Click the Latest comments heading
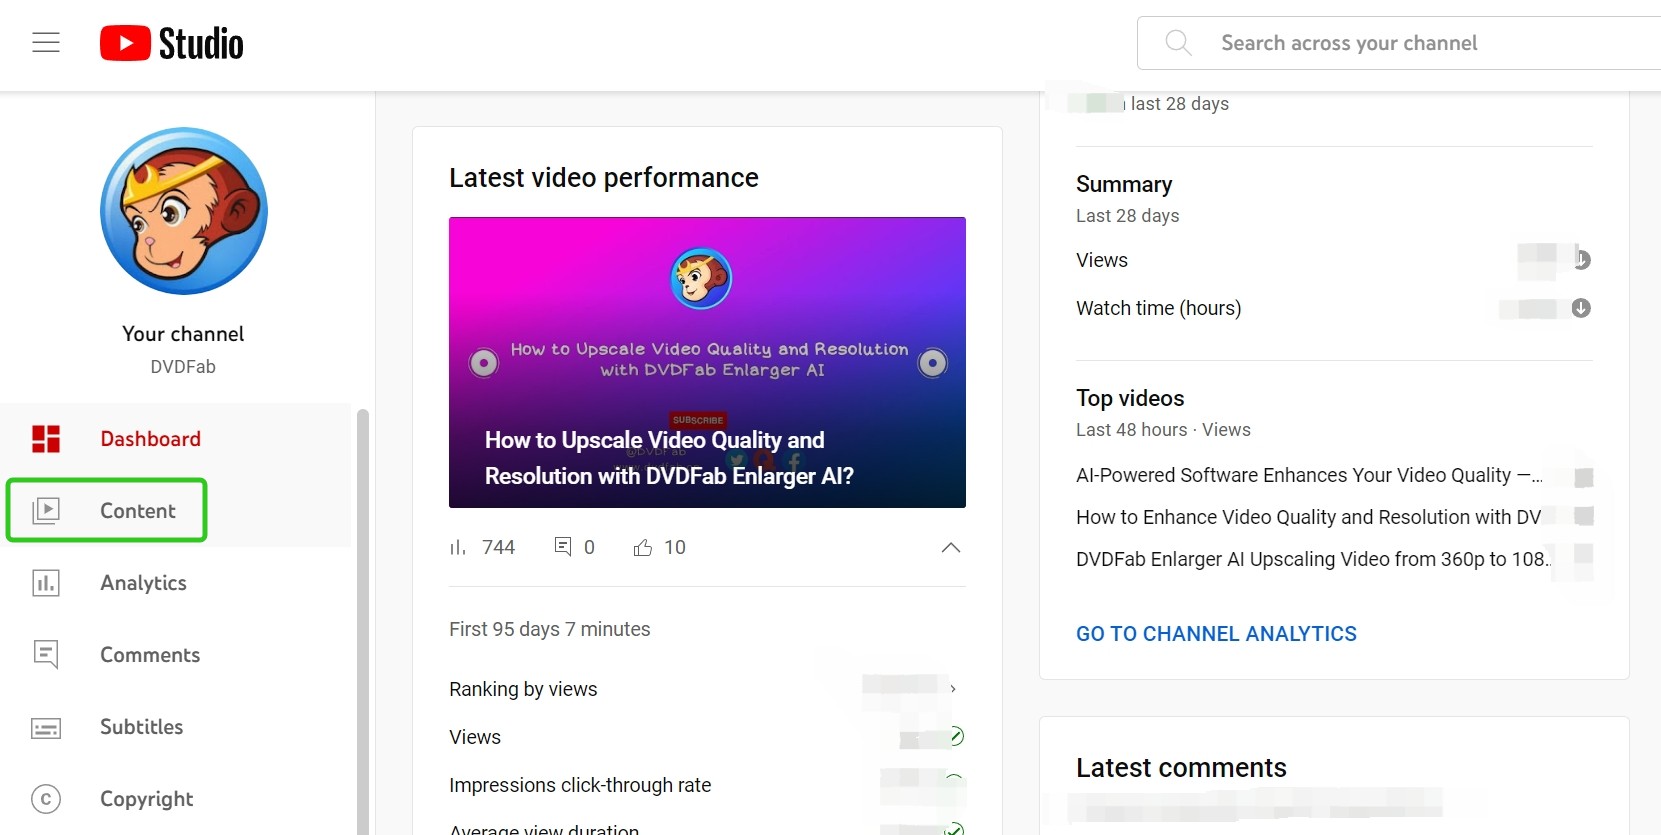This screenshot has width=1661, height=835. (x=1181, y=768)
